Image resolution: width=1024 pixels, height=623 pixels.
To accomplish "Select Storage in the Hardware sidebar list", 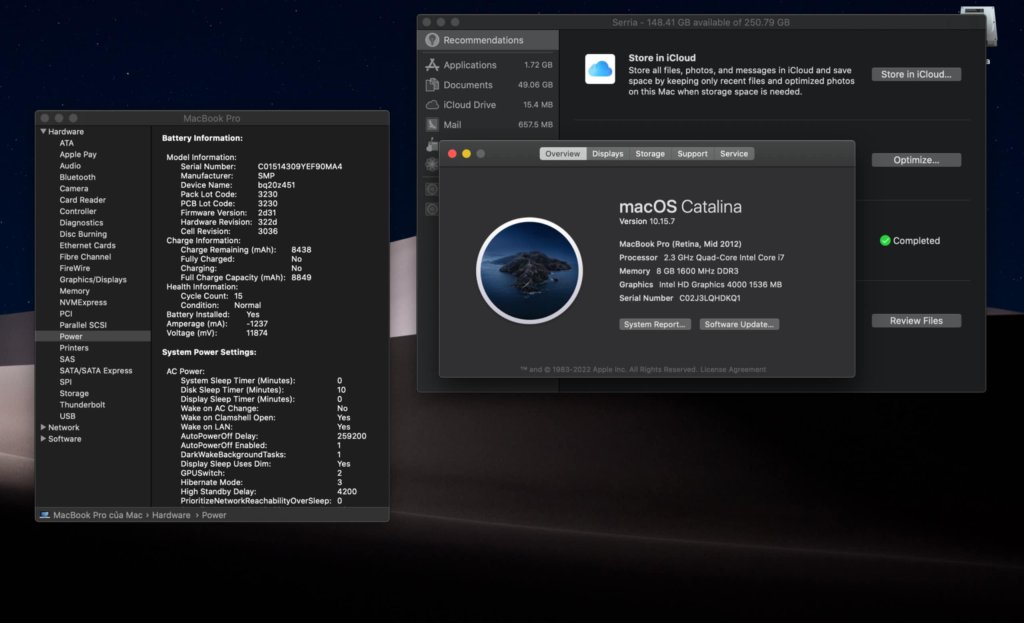I will point(74,393).
